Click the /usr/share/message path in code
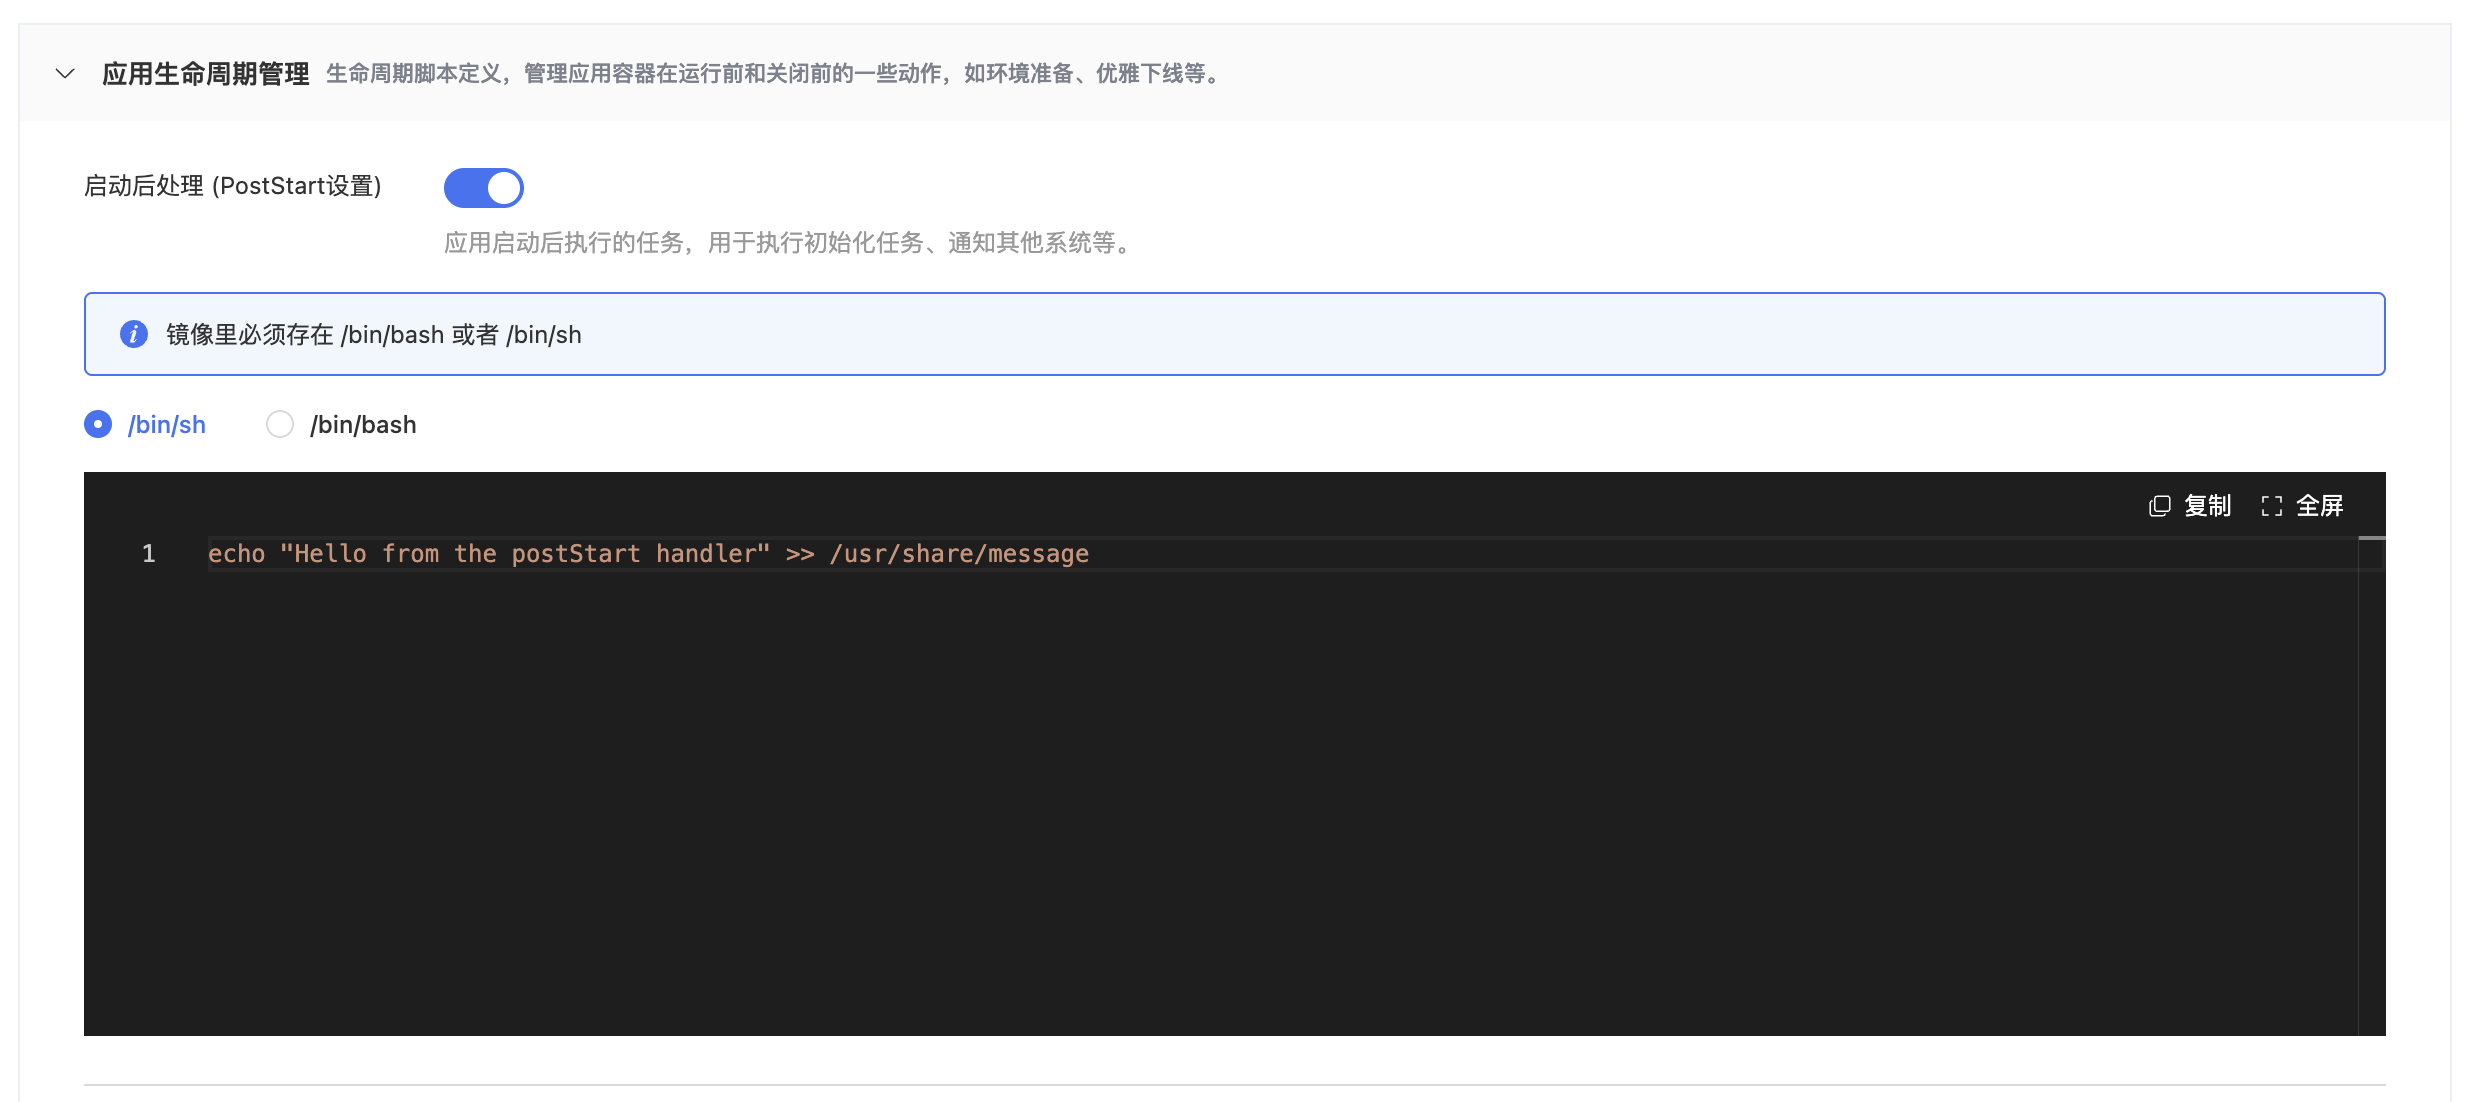This screenshot has height=1102, width=2472. 959,553
